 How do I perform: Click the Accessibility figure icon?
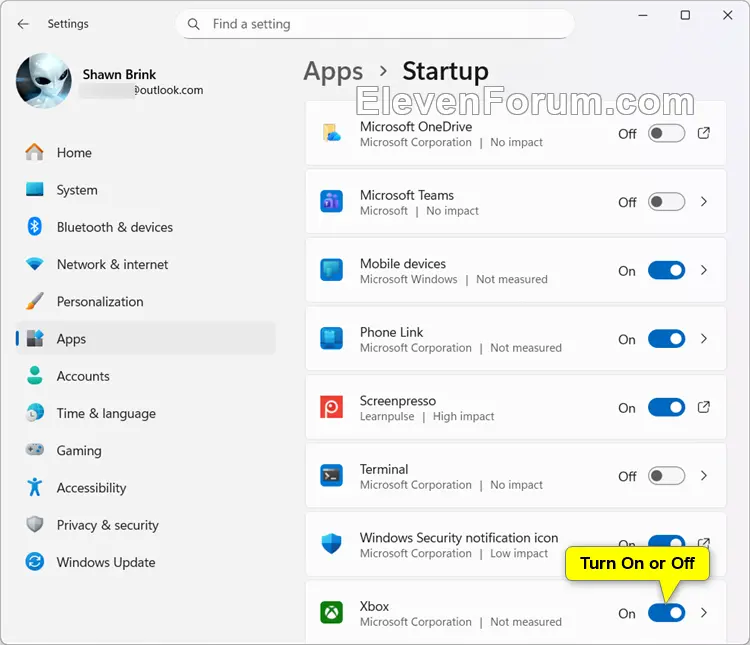click(34, 487)
